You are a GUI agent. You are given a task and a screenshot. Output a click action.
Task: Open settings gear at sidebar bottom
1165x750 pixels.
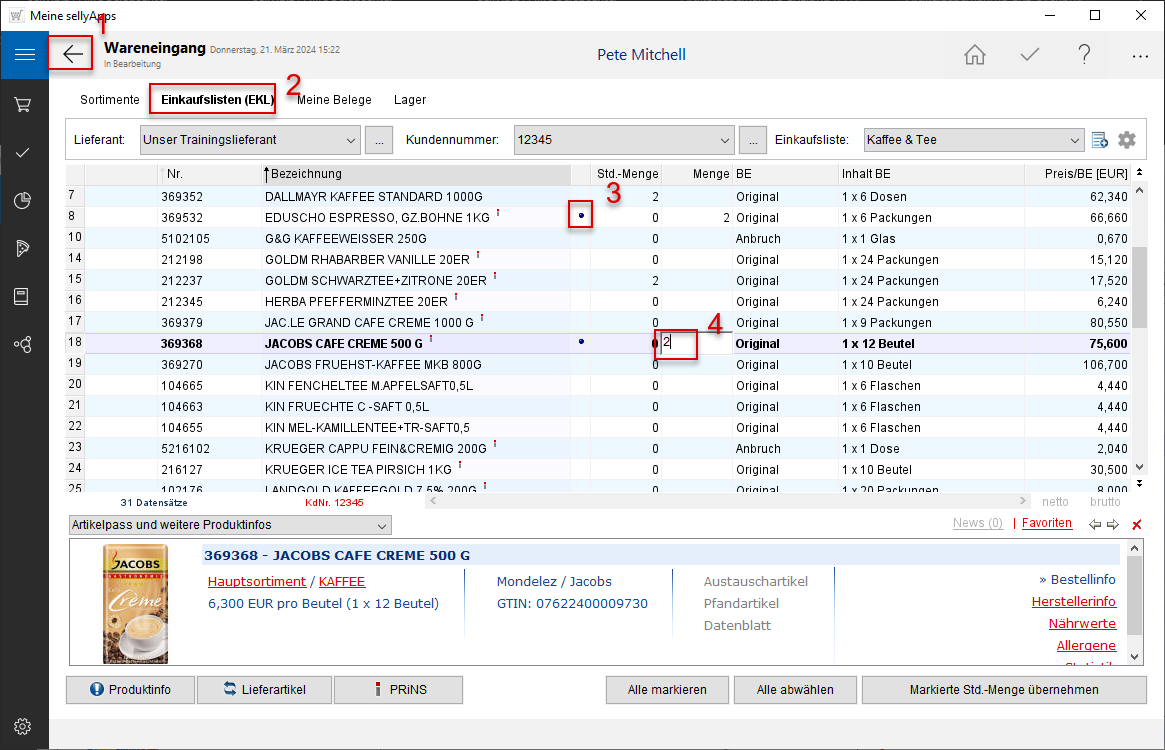coord(24,726)
